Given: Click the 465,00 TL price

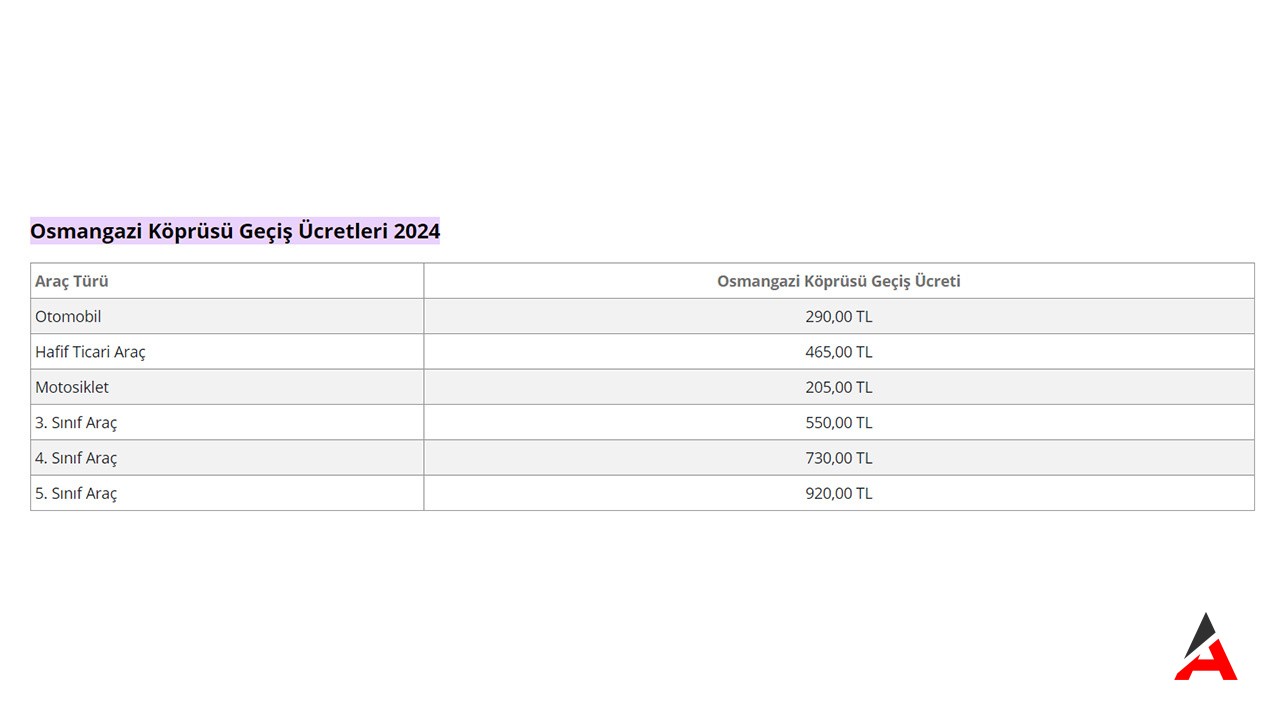Looking at the screenshot, I should pos(839,352).
